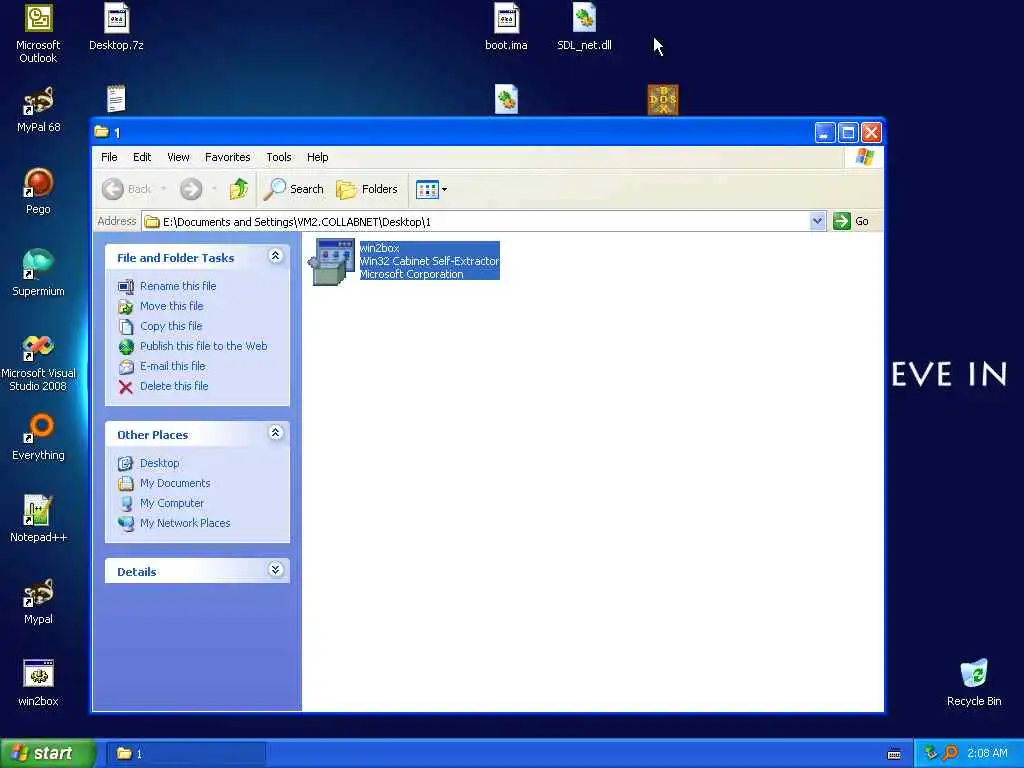Click the Supermium browser shortcut
Screen dimensions: 1024x768
pos(38,274)
